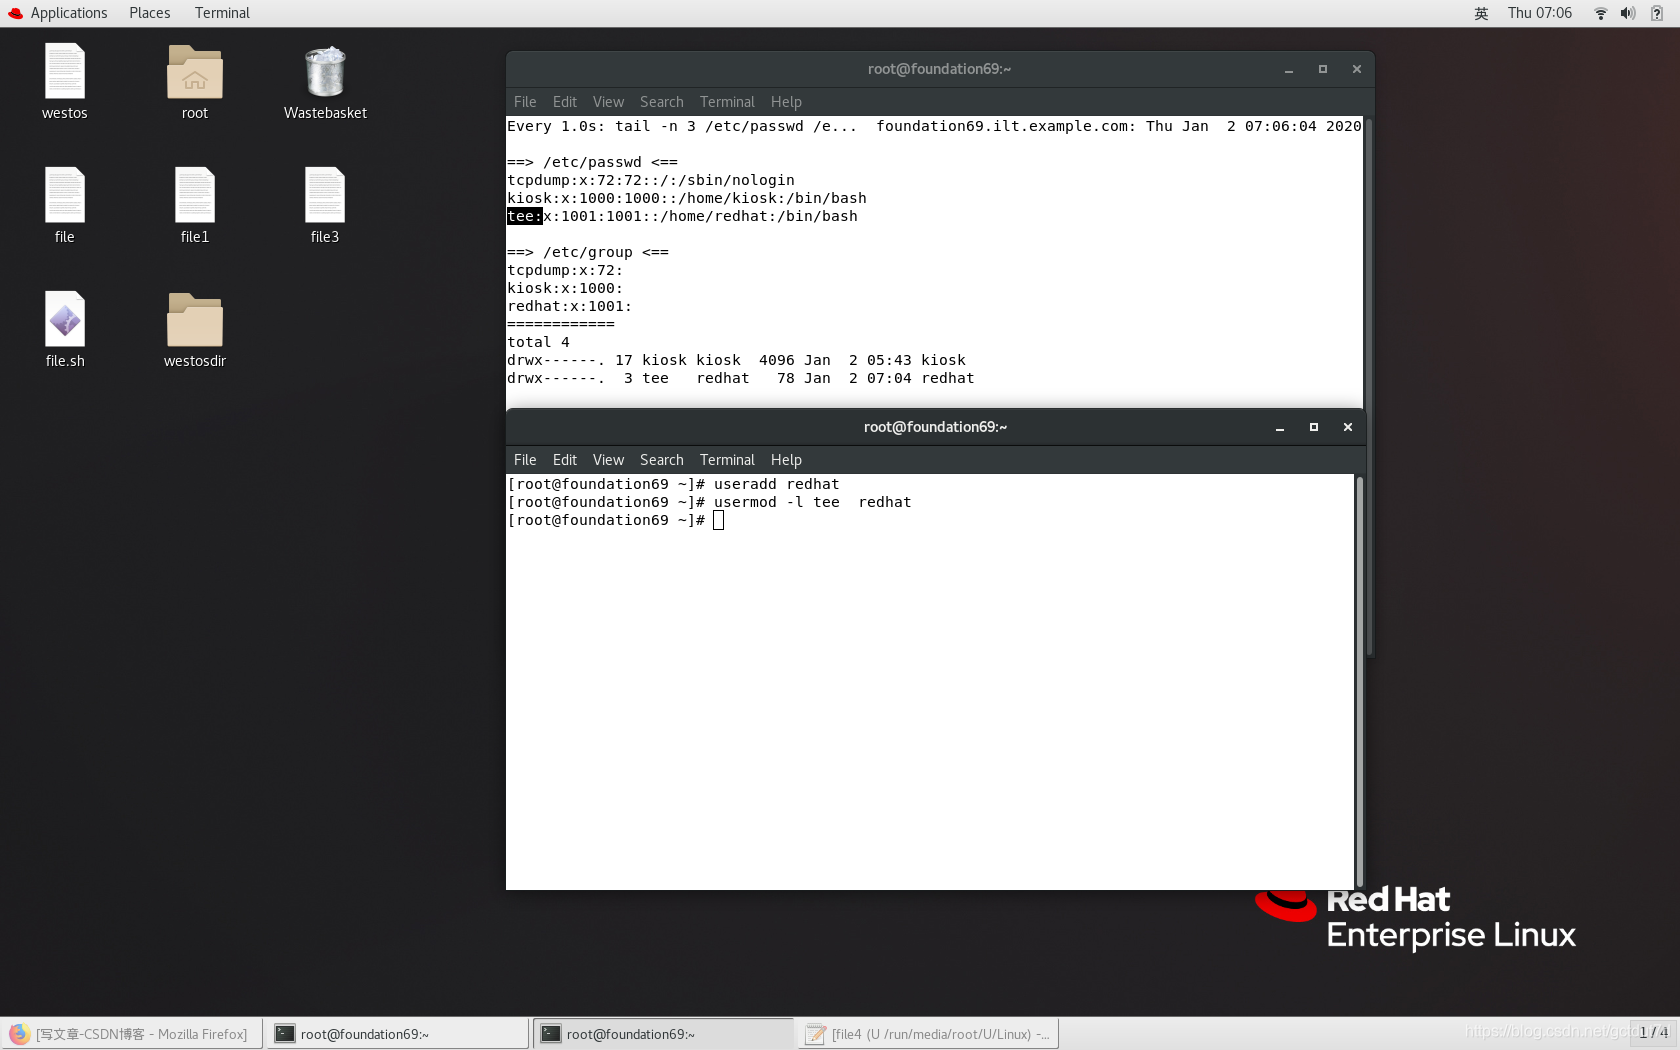
Task: Select the file1 desktop icon
Action: click(x=195, y=206)
